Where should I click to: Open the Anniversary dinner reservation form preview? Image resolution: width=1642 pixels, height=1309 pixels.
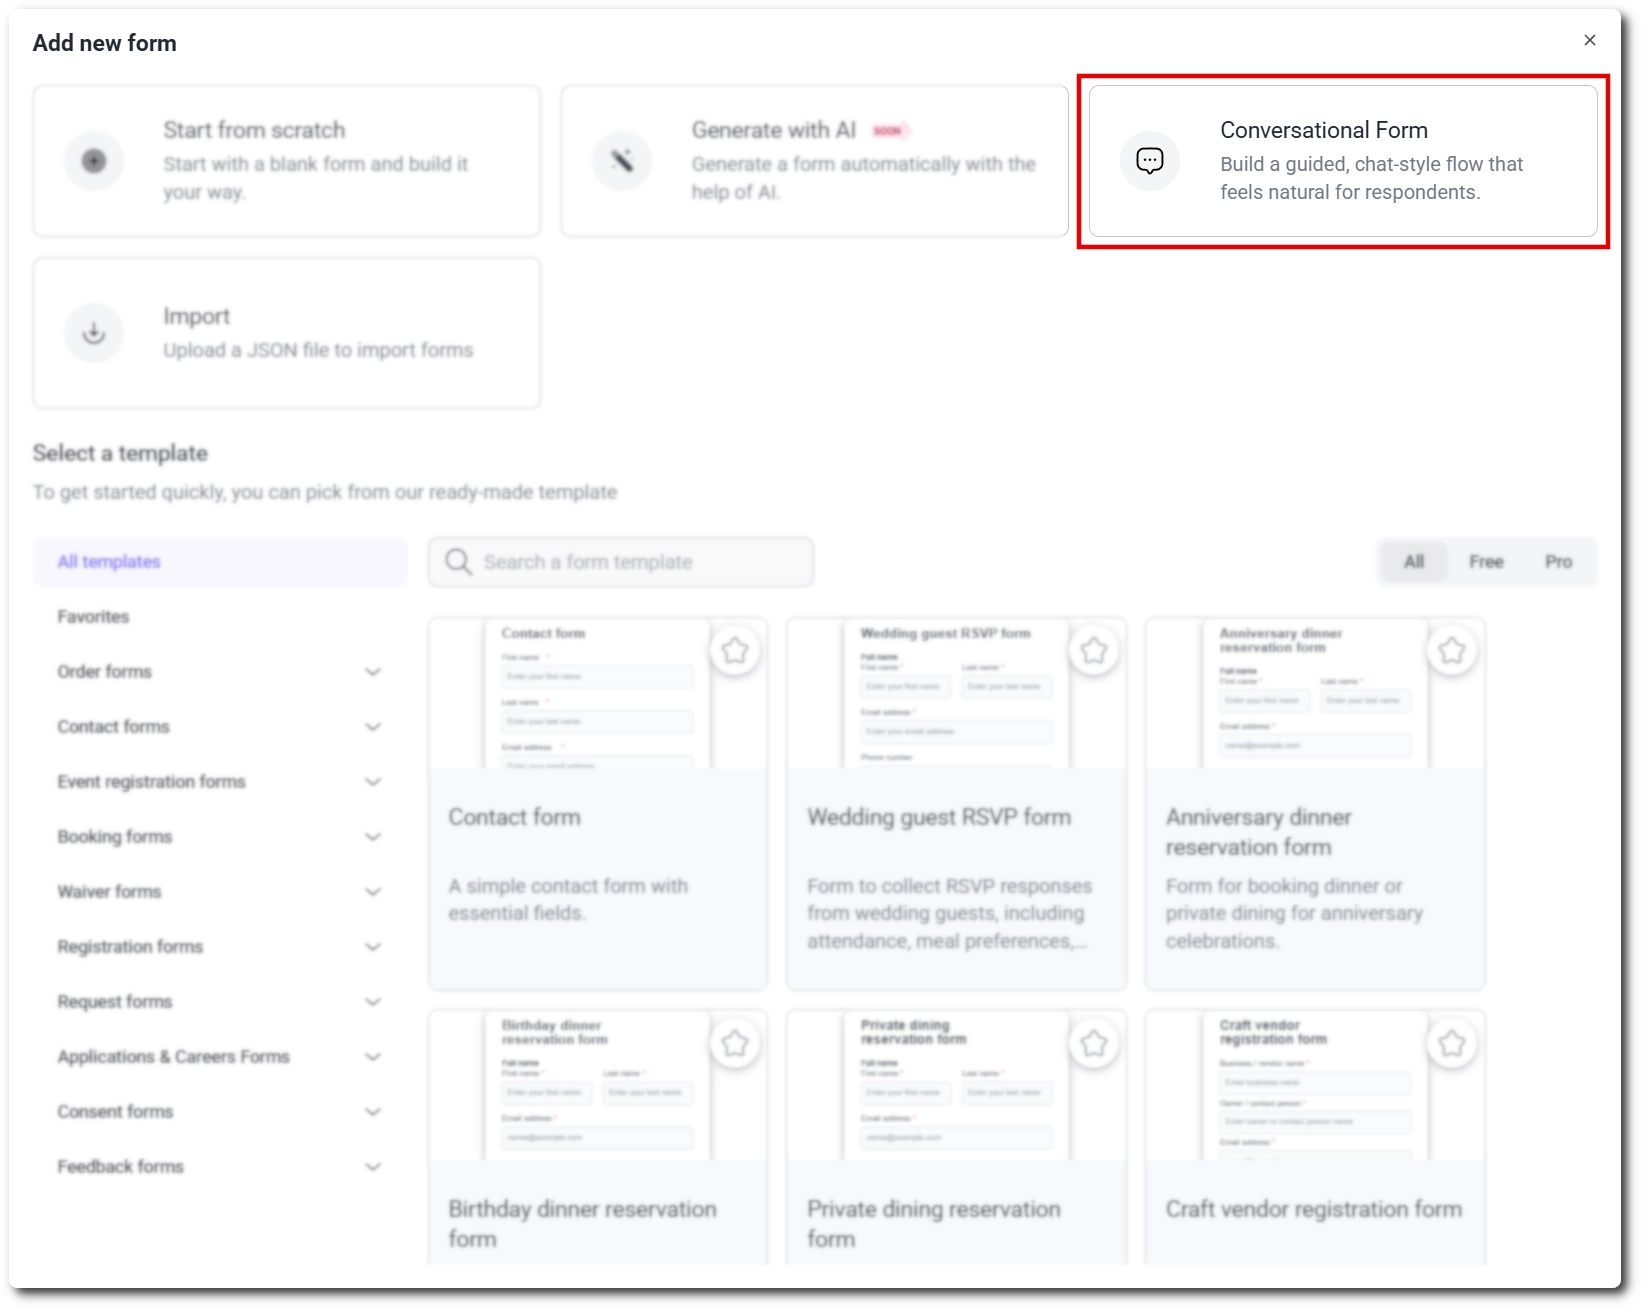click(x=1315, y=694)
